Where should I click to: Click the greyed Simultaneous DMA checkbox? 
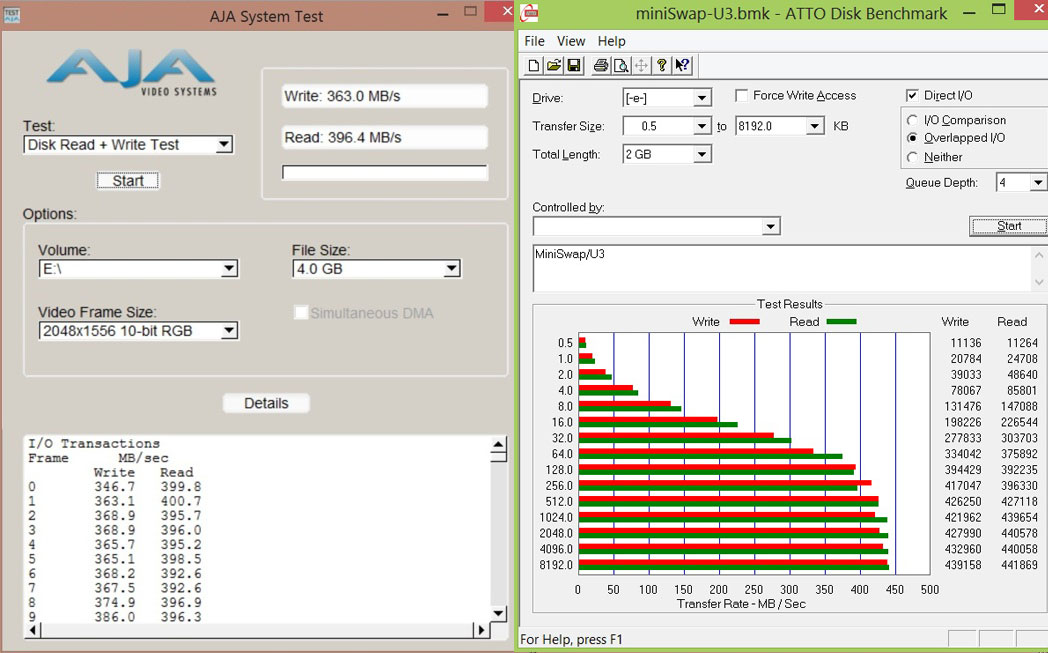click(x=301, y=313)
